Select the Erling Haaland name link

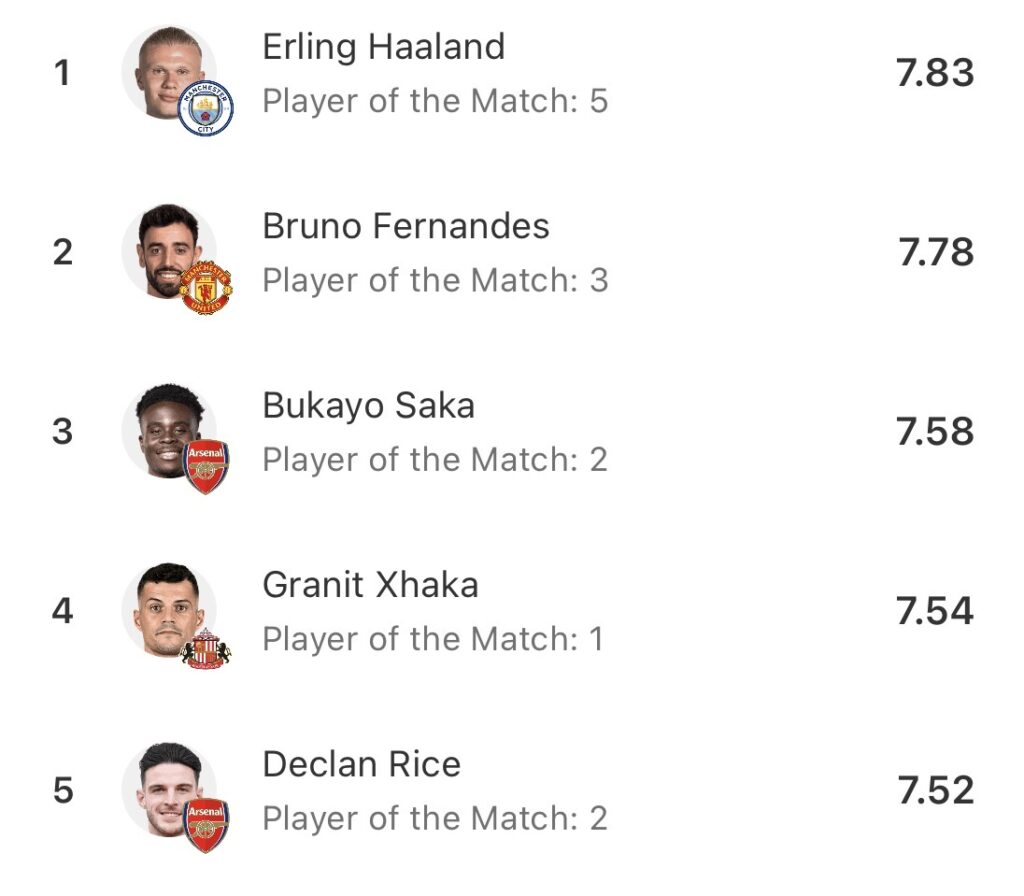pyautogui.click(x=383, y=47)
